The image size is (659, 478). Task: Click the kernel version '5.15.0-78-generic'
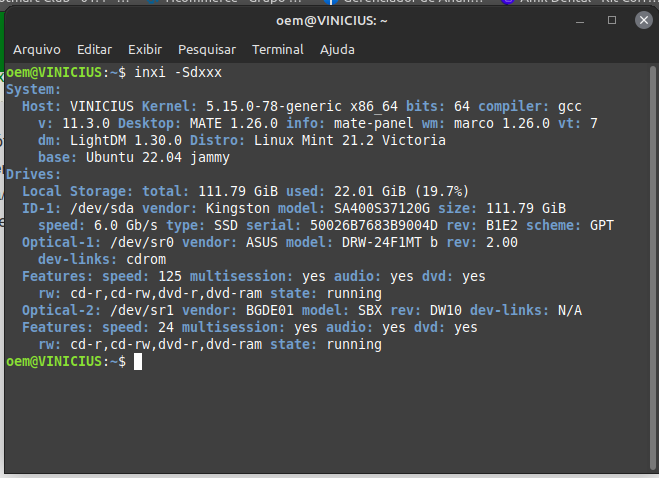274,106
